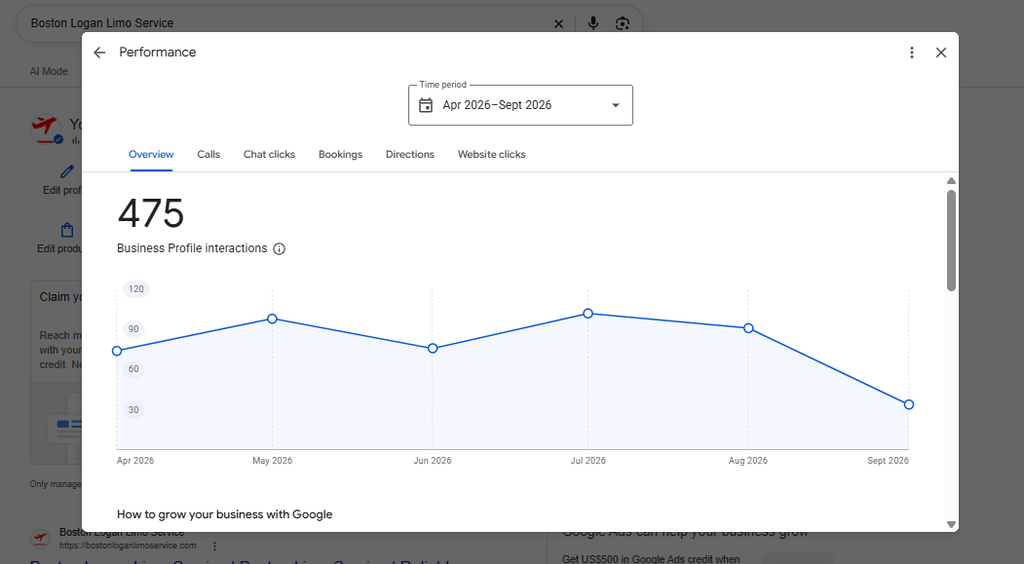Screen dimensions: 1024x564
Task: Open the Time period dropdown
Action: (x=520, y=105)
